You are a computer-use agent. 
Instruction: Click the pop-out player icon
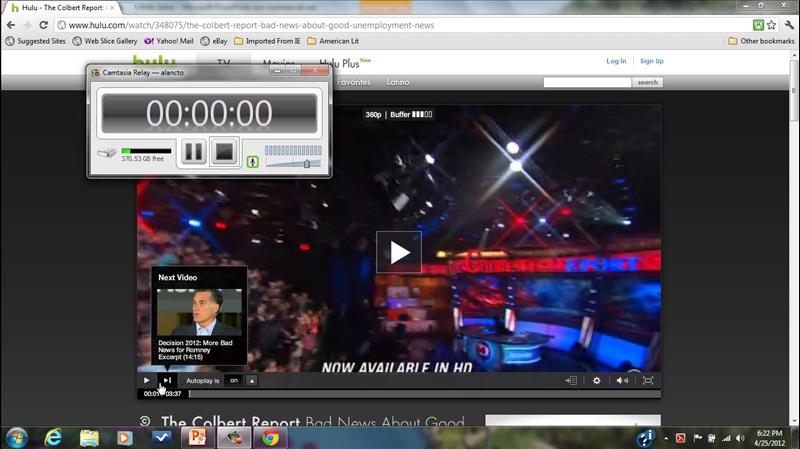[571, 381]
